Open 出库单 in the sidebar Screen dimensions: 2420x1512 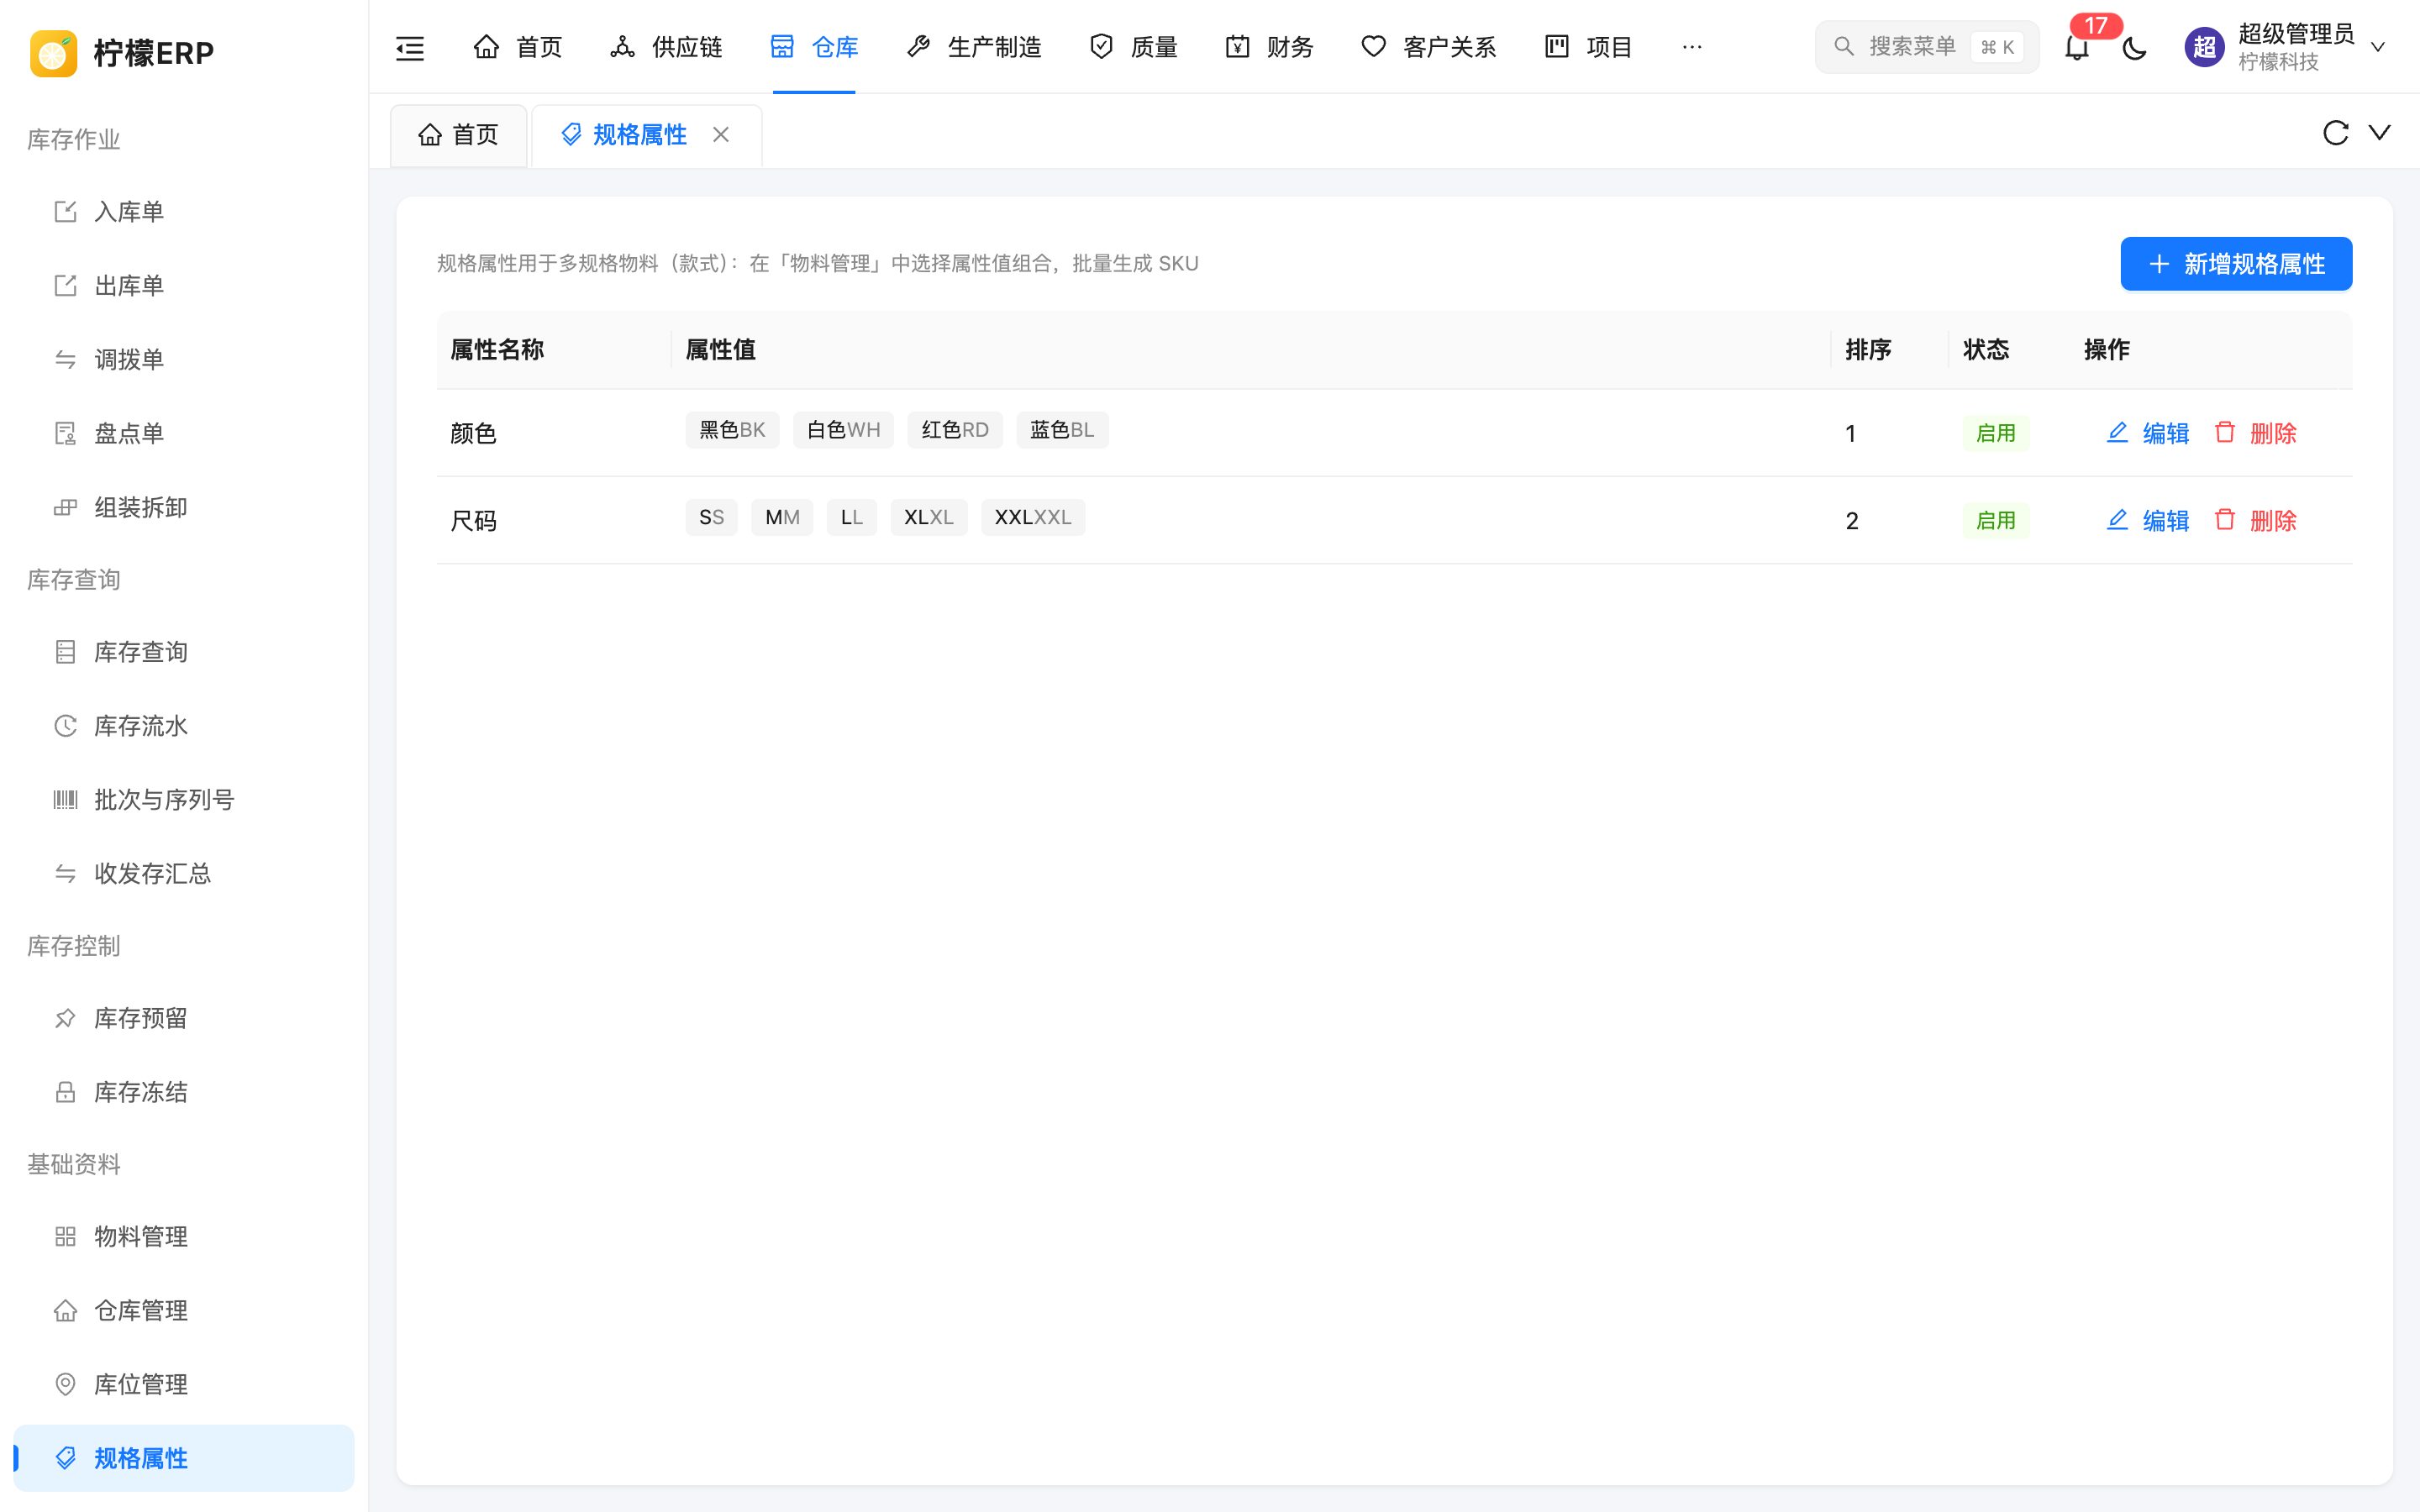[184, 286]
